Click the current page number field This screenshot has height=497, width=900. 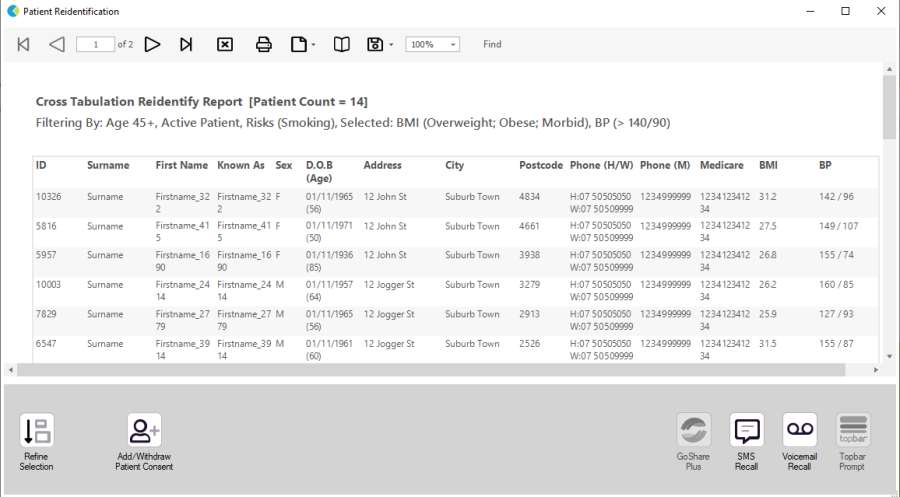(x=95, y=44)
